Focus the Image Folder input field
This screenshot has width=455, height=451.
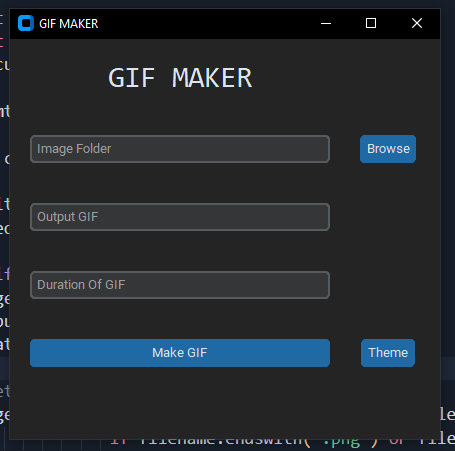click(x=180, y=149)
